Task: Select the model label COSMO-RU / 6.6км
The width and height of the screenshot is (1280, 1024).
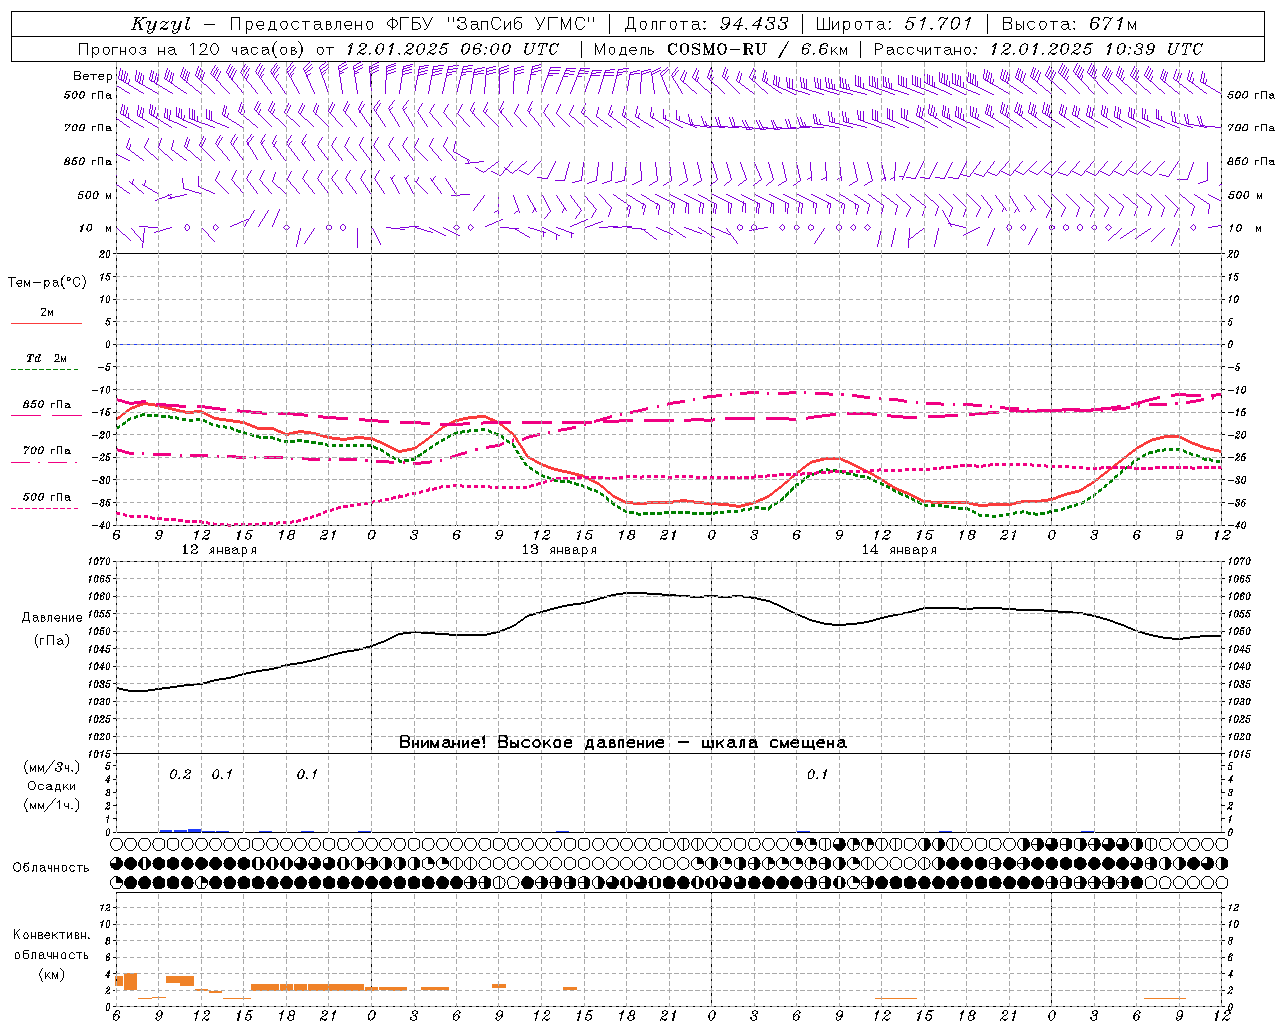Action: (757, 49)
